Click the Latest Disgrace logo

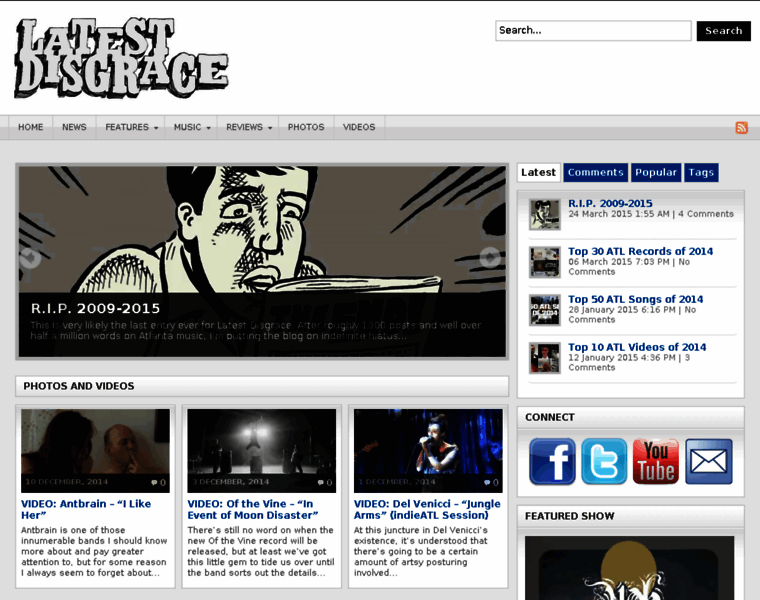coord(120,58)
